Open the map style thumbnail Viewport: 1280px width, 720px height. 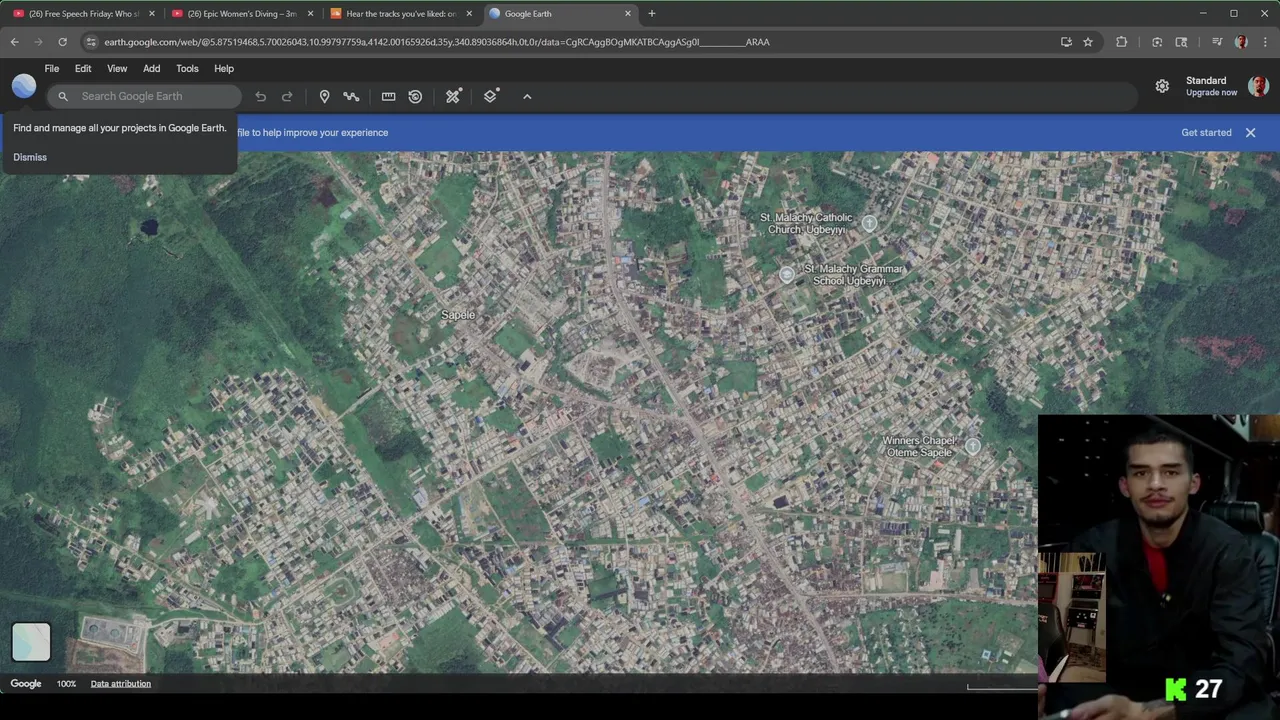coord(31,642)
